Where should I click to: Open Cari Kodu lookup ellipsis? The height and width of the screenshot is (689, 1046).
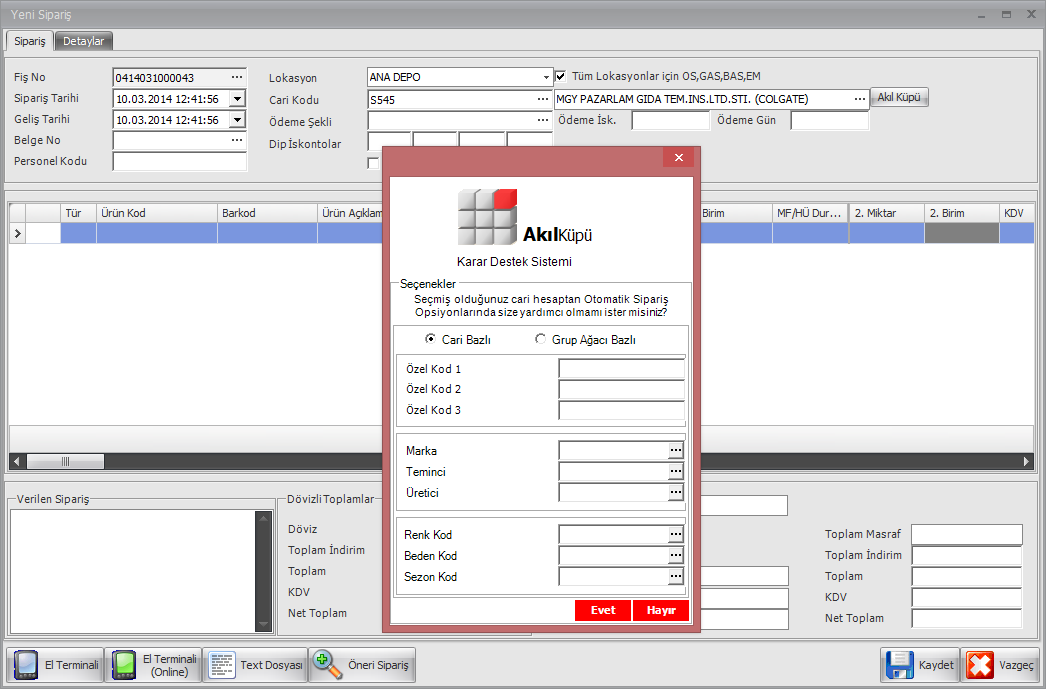click(x=542, y=99)
